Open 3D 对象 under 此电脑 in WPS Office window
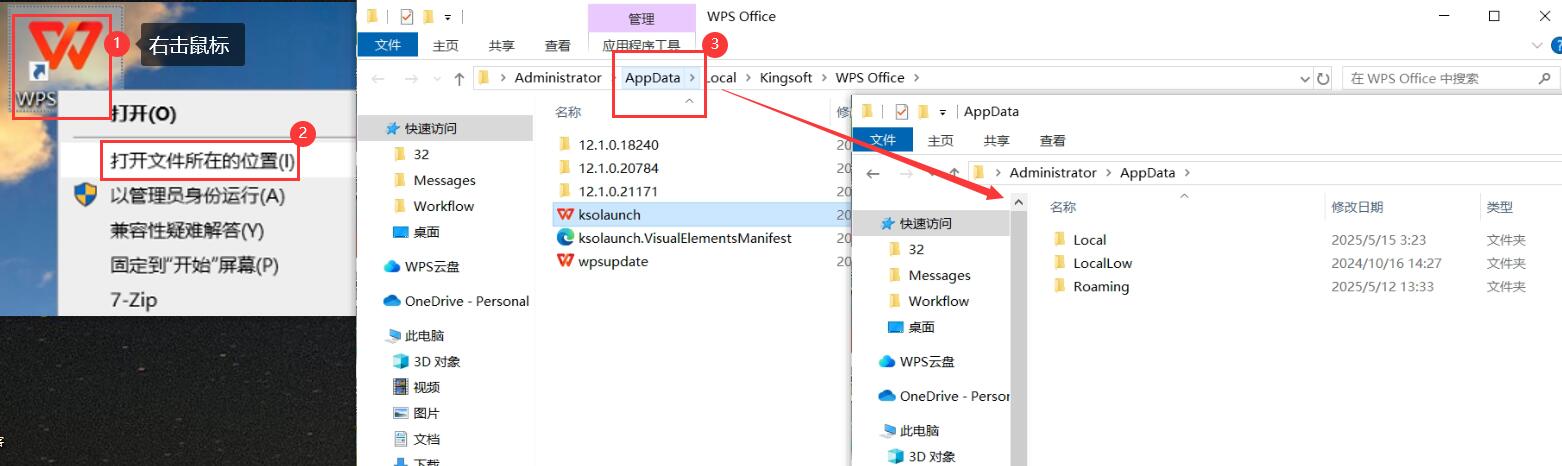The height and width of the screenshot is (466, 1562). 436,362
